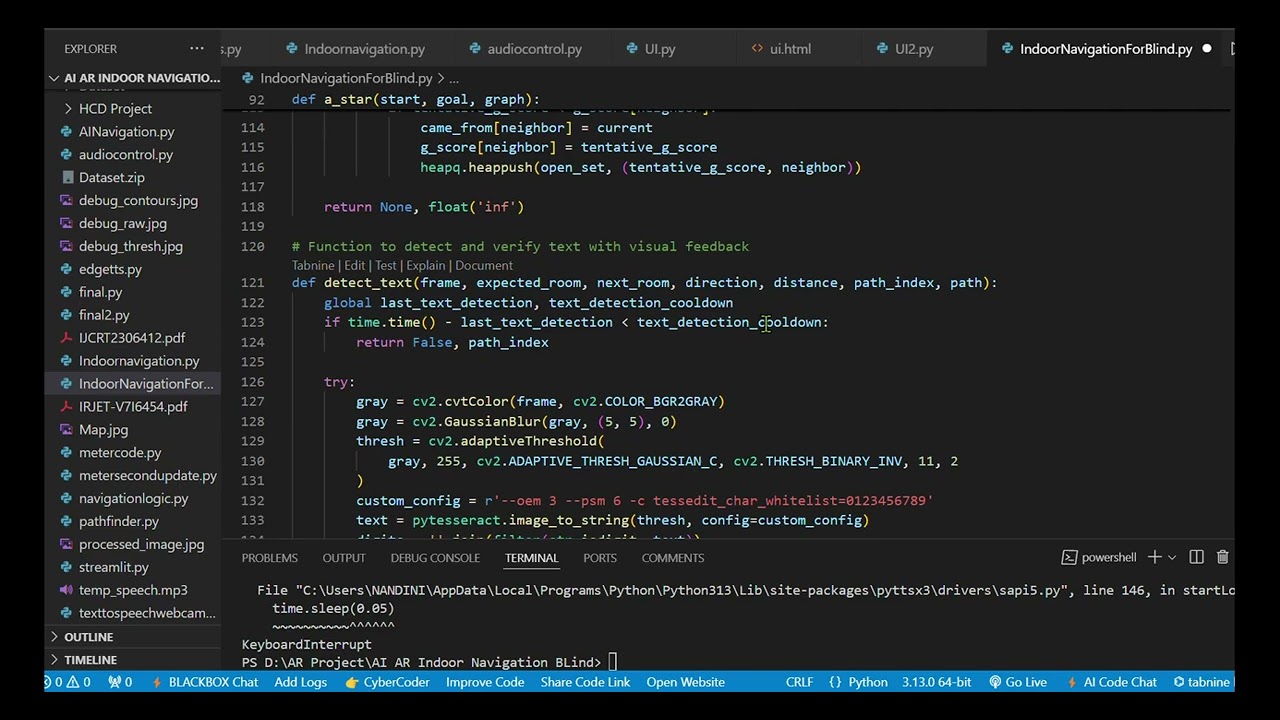Change CRLF line ending setting
Screen dimensions: 1280x720
(799, 682)
